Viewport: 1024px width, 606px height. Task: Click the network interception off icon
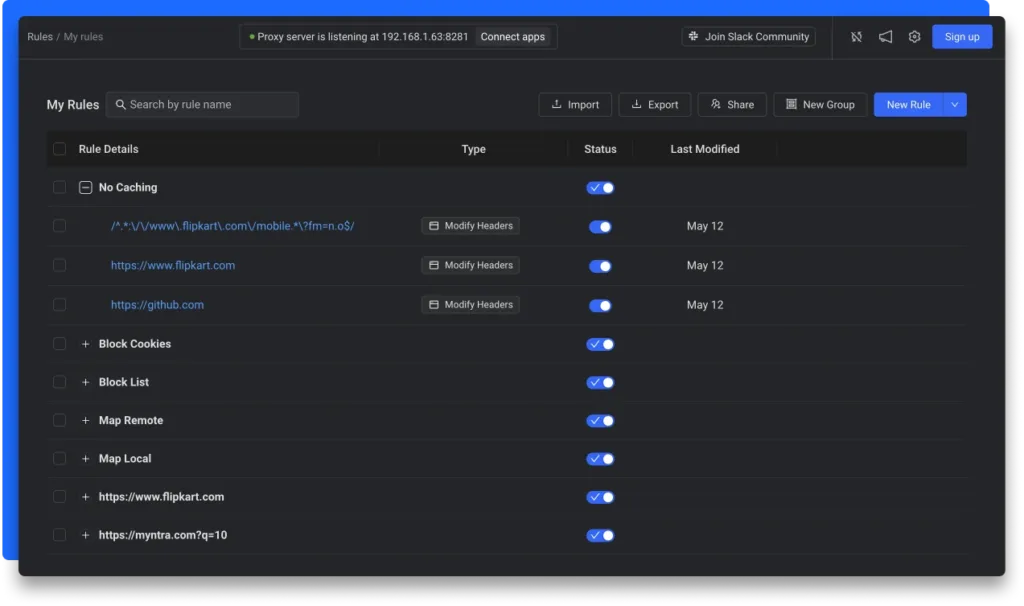pos(856,37)
